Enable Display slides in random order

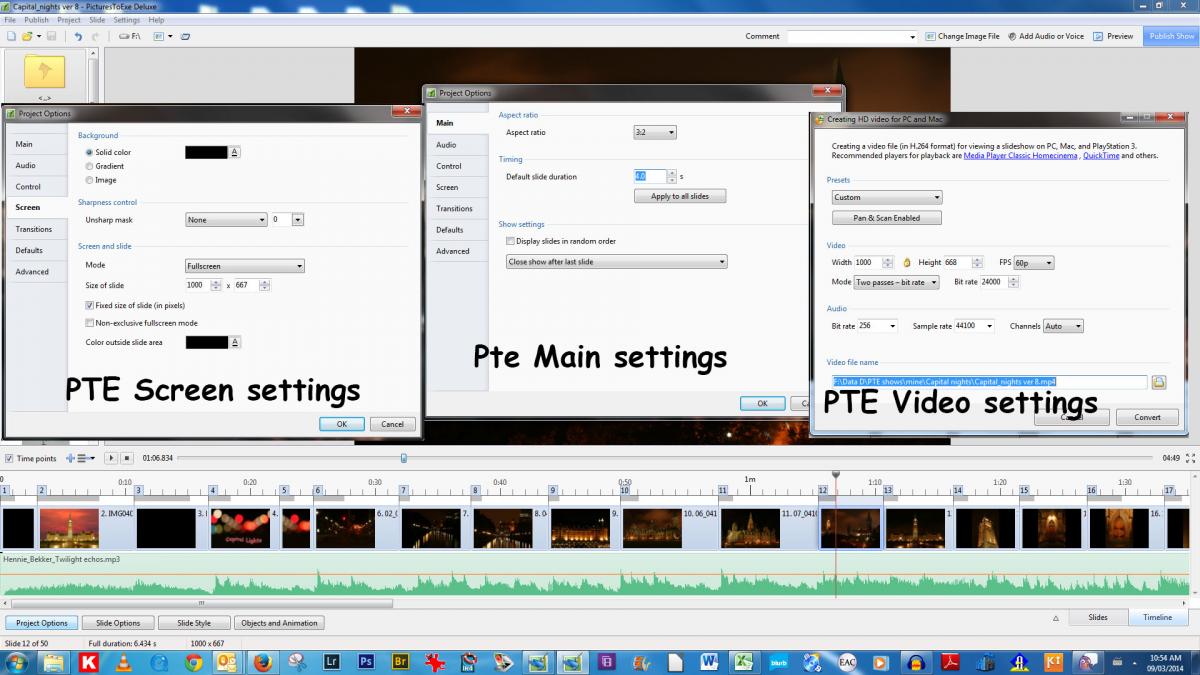pos(510,241)
